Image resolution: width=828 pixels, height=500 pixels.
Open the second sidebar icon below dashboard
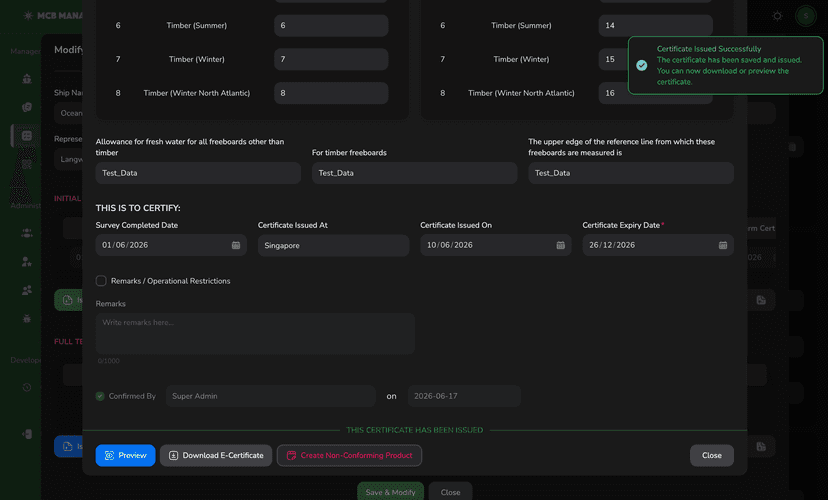[27, 107]
